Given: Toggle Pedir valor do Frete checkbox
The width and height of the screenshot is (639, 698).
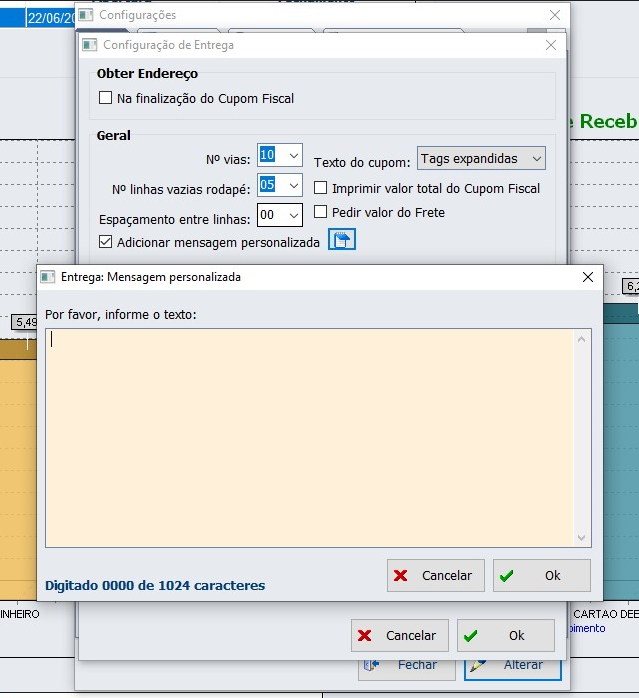Looking at the screenshot, I should [x=321, y=212].
